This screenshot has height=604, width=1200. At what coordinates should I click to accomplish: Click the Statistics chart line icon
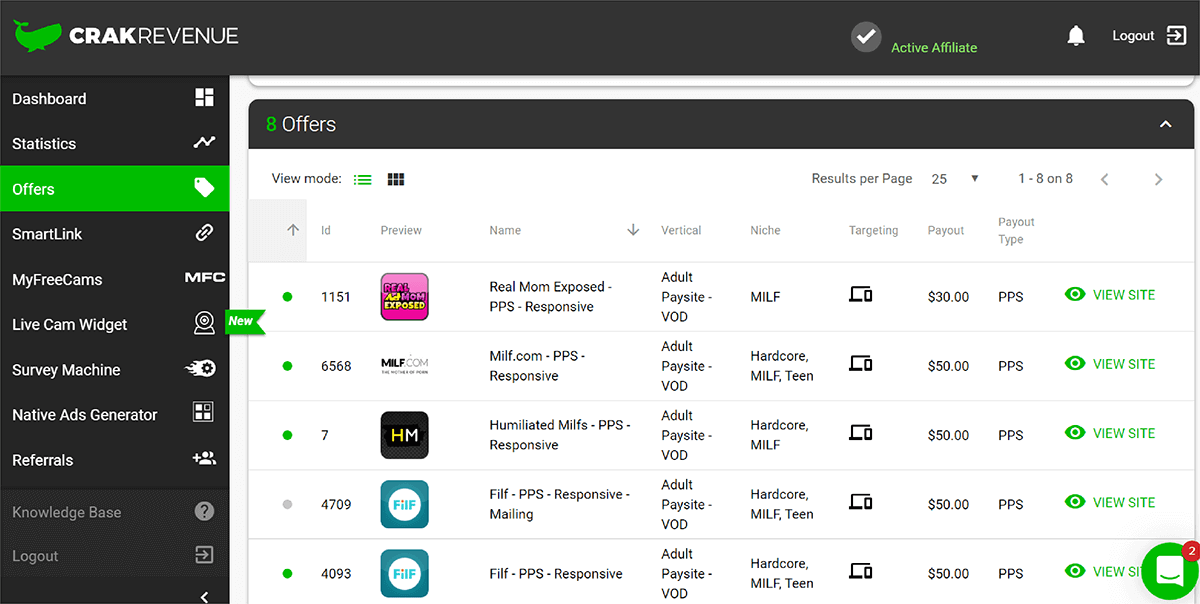[x=204, y=143]
